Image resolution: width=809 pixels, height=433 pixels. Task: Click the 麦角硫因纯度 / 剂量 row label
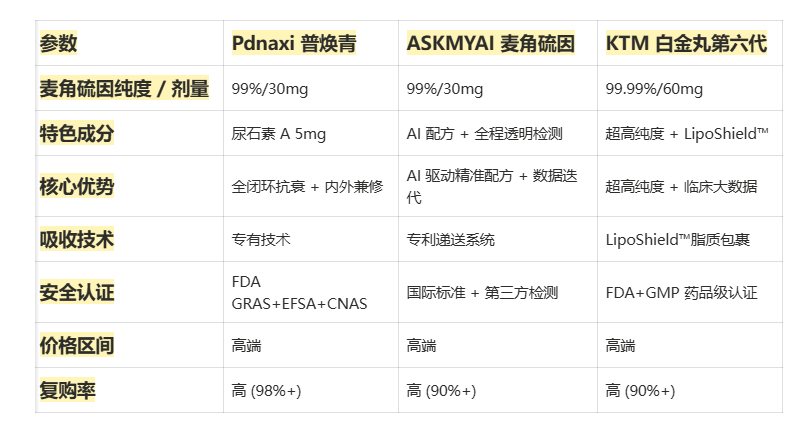pos(124,89)
